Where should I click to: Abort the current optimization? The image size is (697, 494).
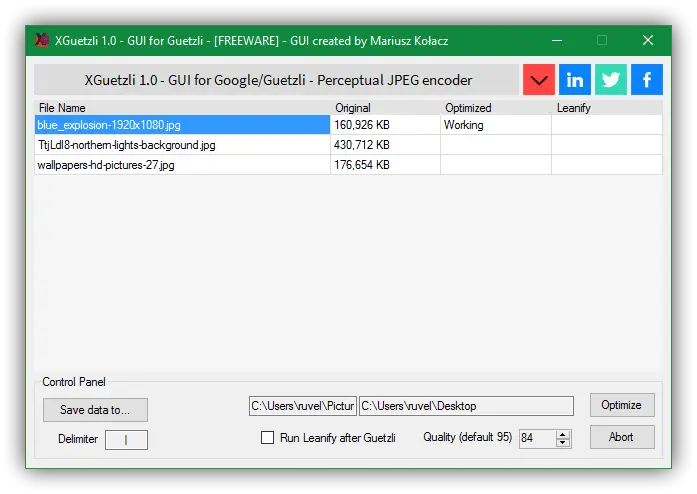click(622, 437)
